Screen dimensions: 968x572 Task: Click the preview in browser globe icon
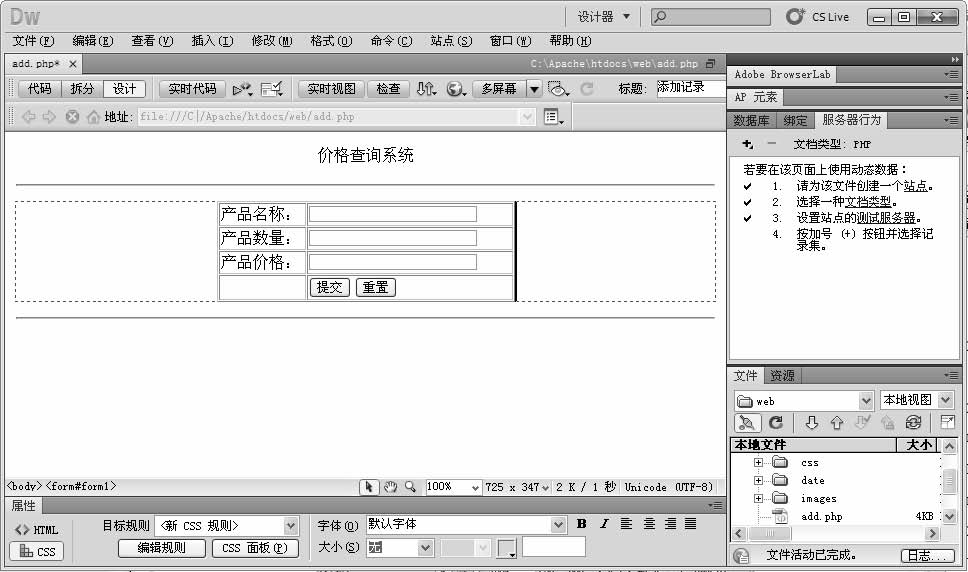[x=456, y=89]
